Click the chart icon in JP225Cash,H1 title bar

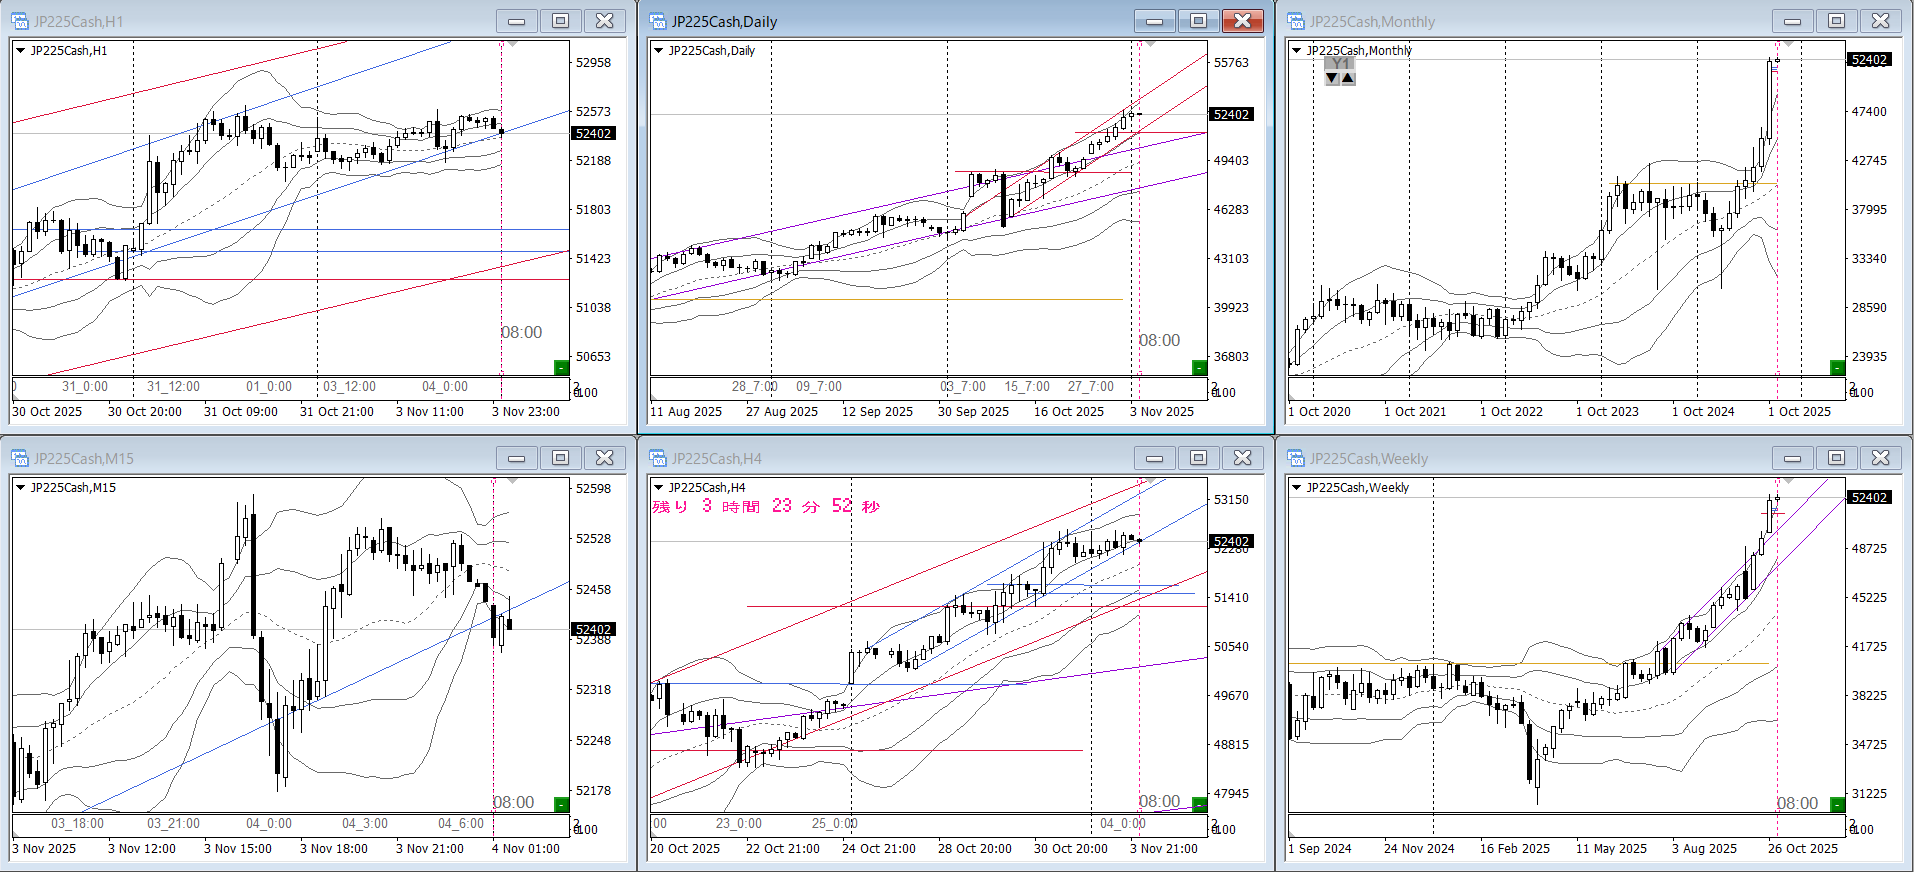point(20,21)
